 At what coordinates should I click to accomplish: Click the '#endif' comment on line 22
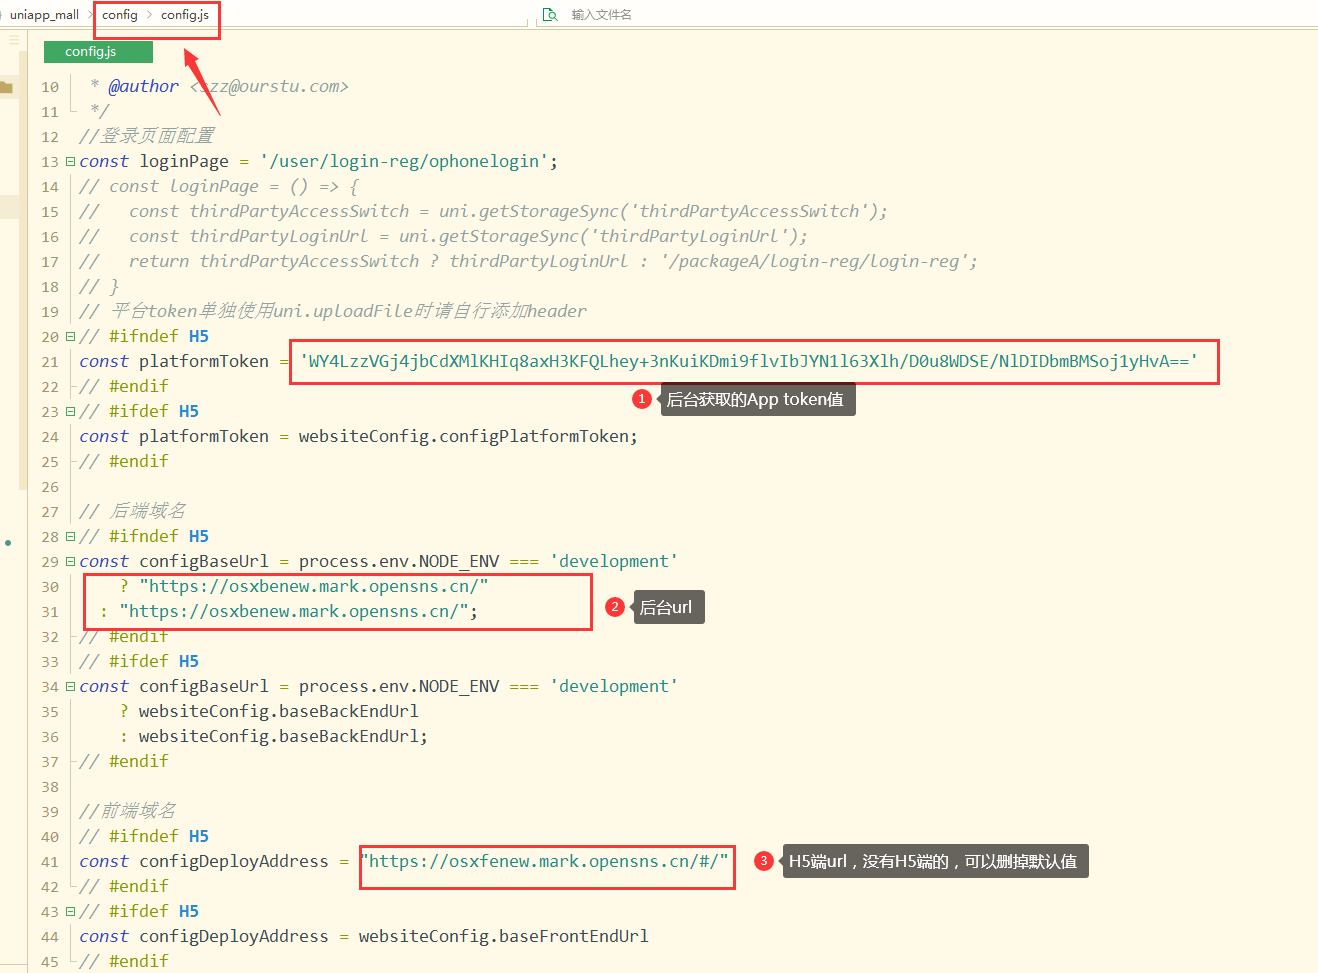tap(124, 386)
